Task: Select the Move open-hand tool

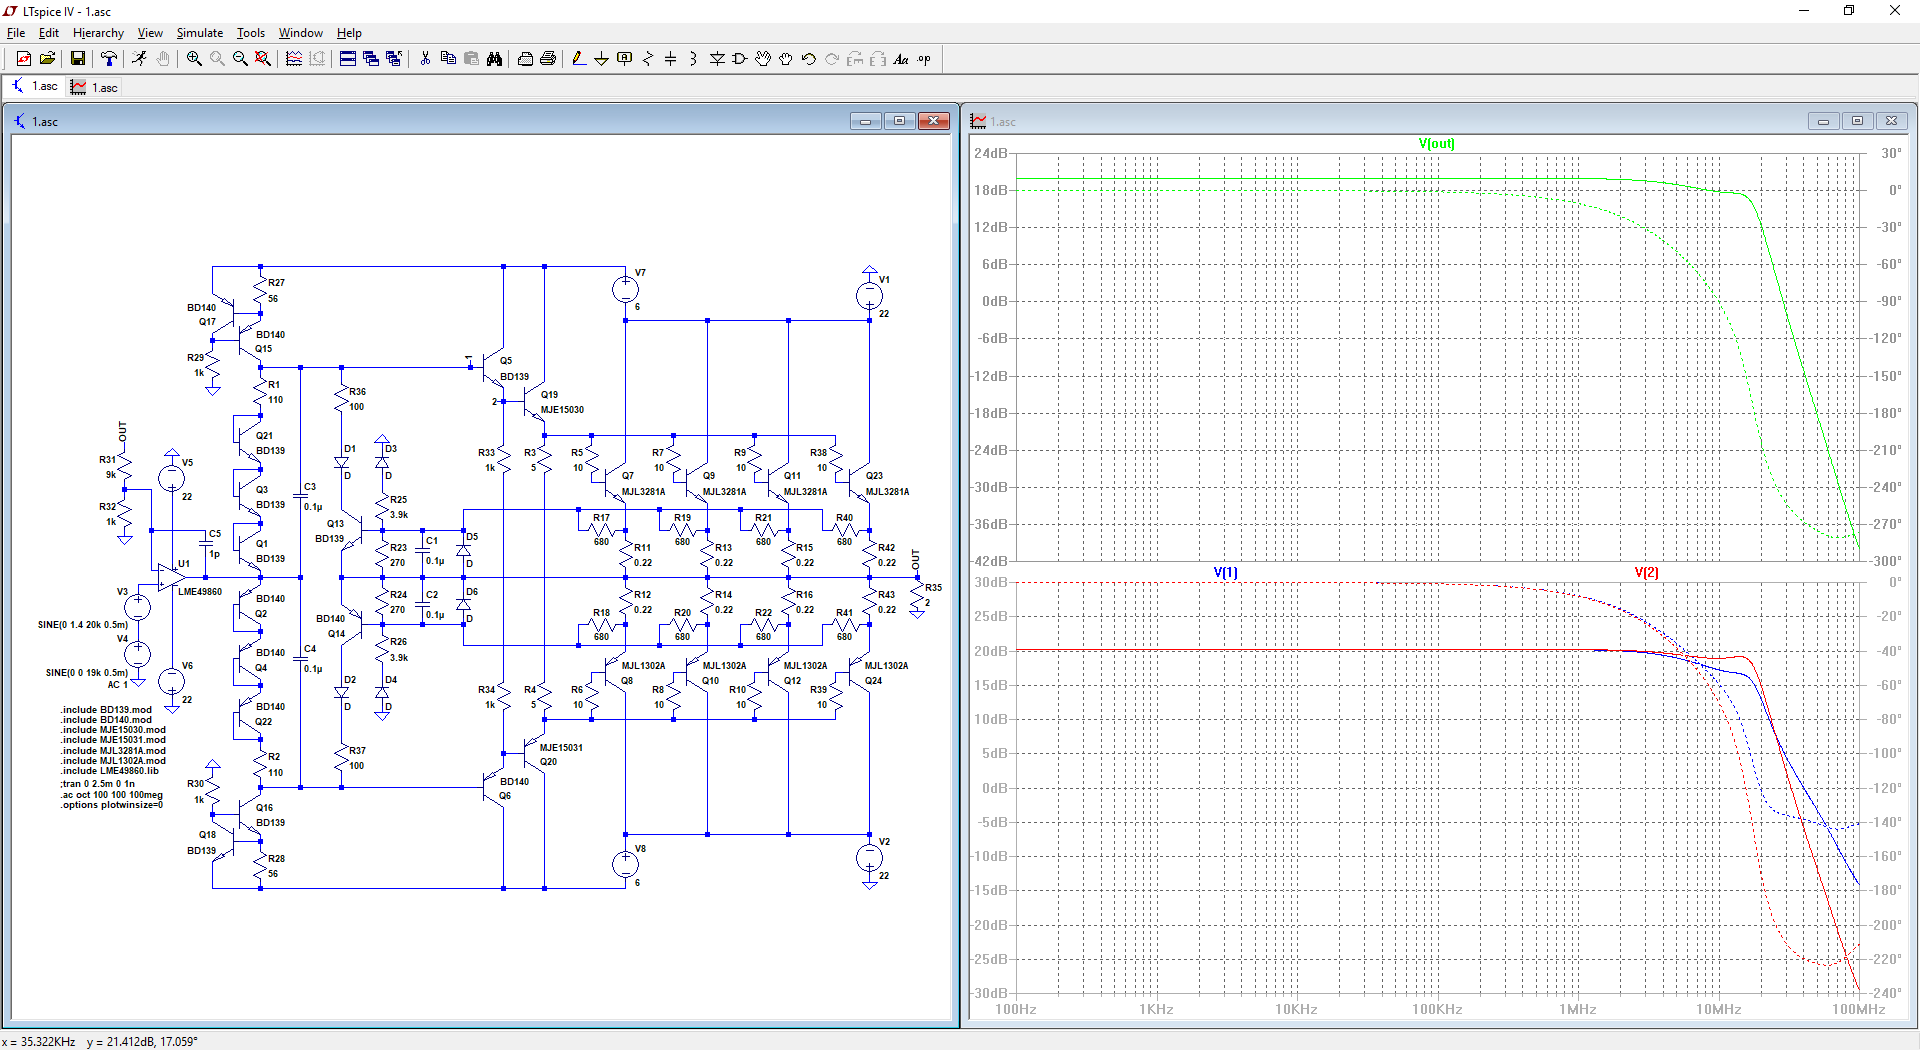Action: click(x=763, y=59)
